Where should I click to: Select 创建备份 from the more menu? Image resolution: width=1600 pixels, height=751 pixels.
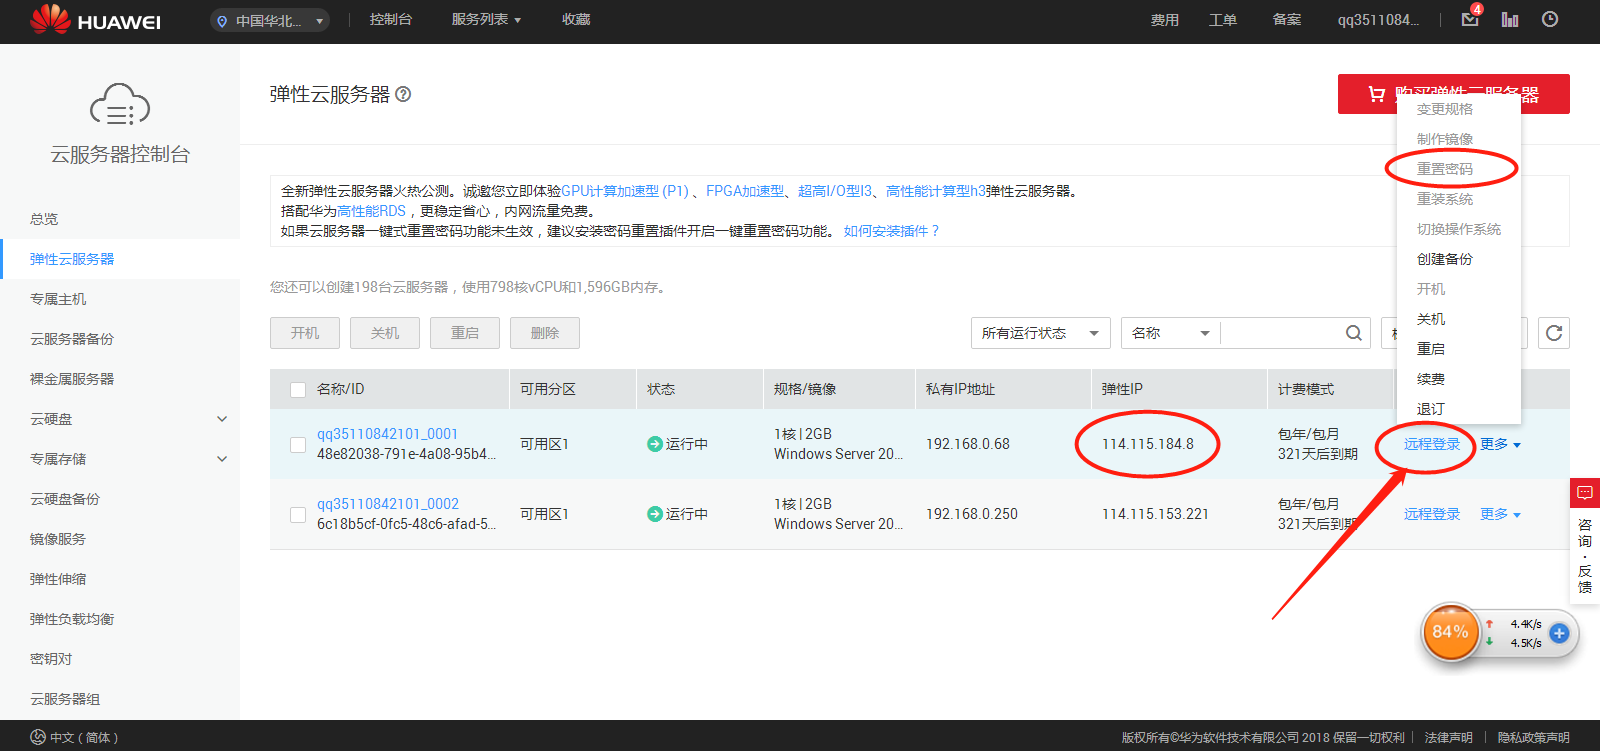coord(1445,259)
